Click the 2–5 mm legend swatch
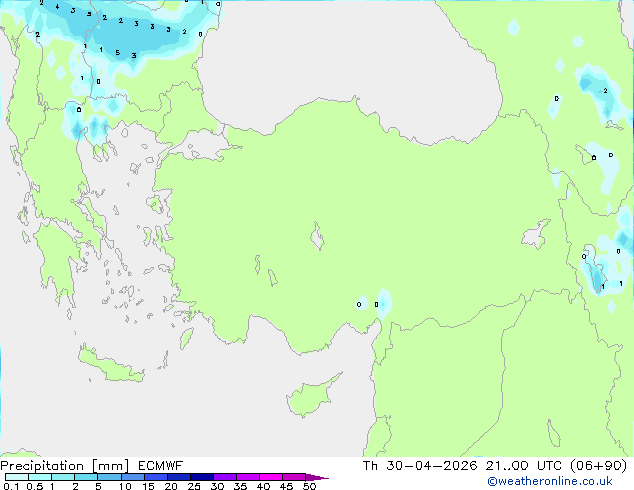Image resolution: width=634 pixels, height=490 pixels. [86, 477]
